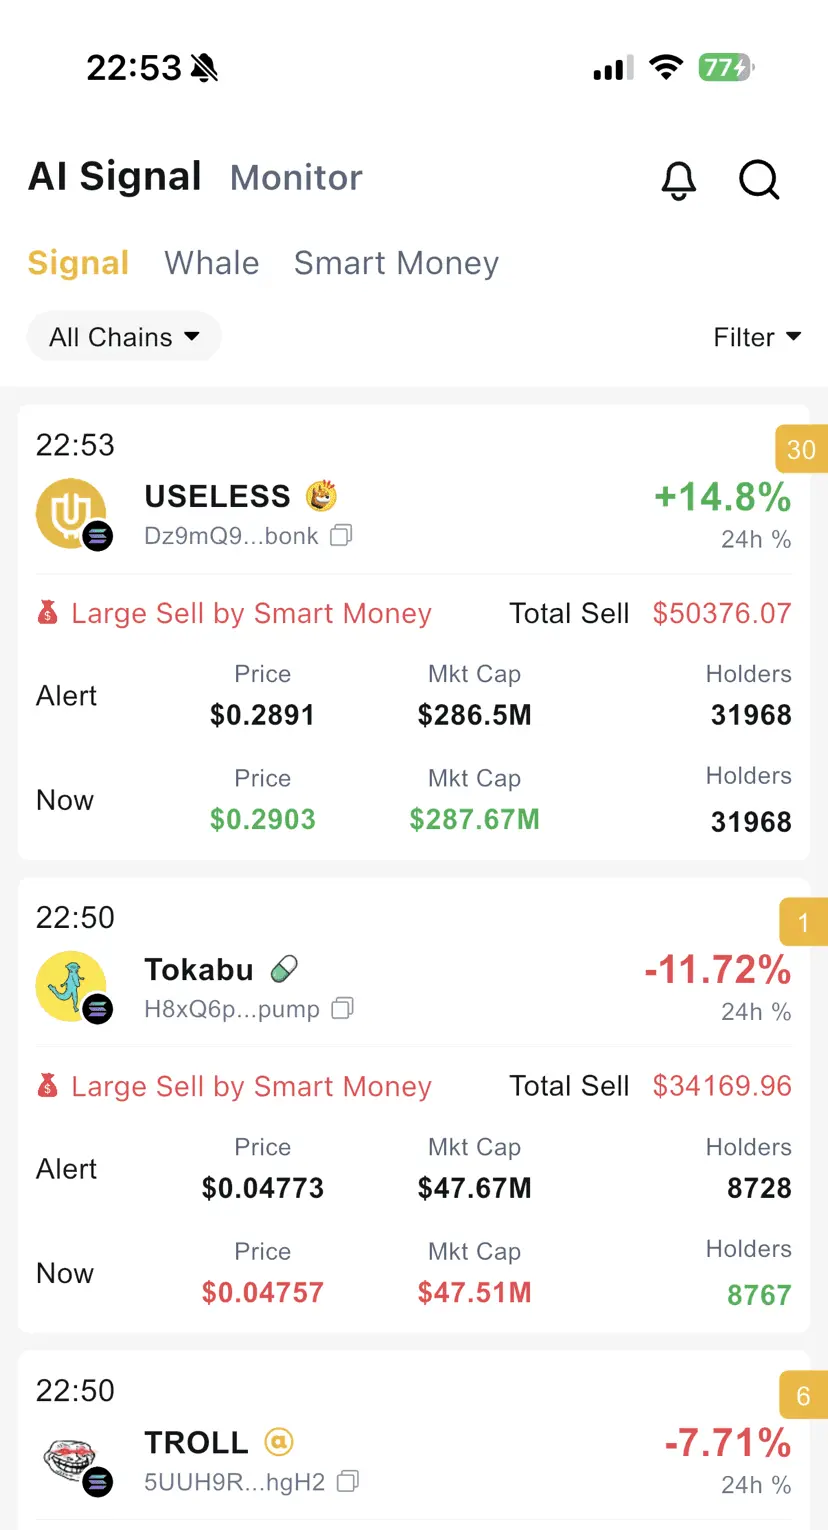Screen dimensions: 828x1530
Task: Tap the yellow 30 signal count badge
Action: (801, 449)
